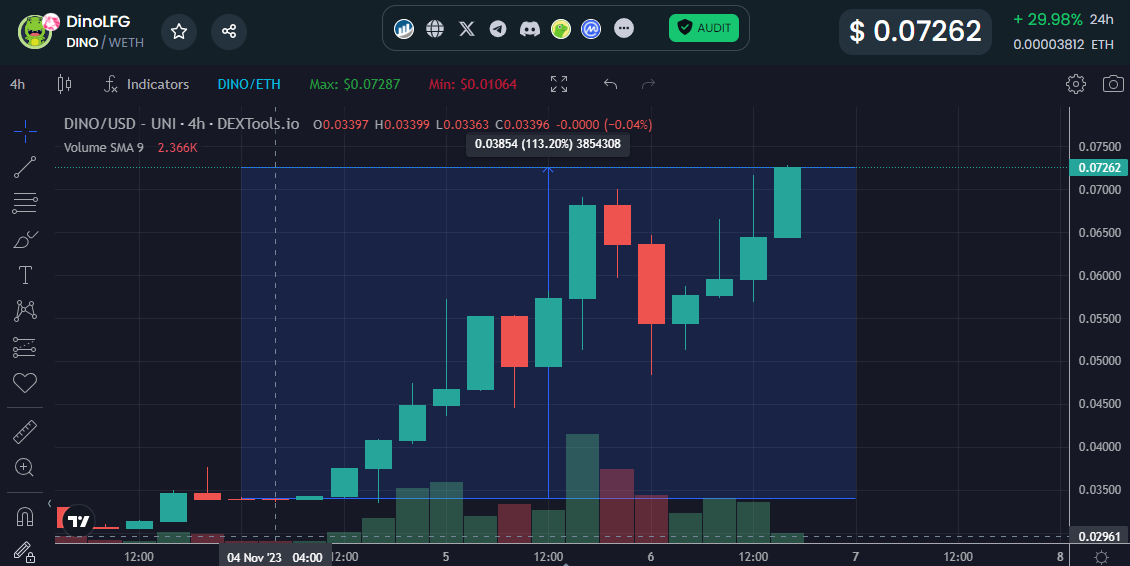Click the 04 Nov '23 04:00 time marker
Screen dimensions: 1130x566
click(275, 557)
